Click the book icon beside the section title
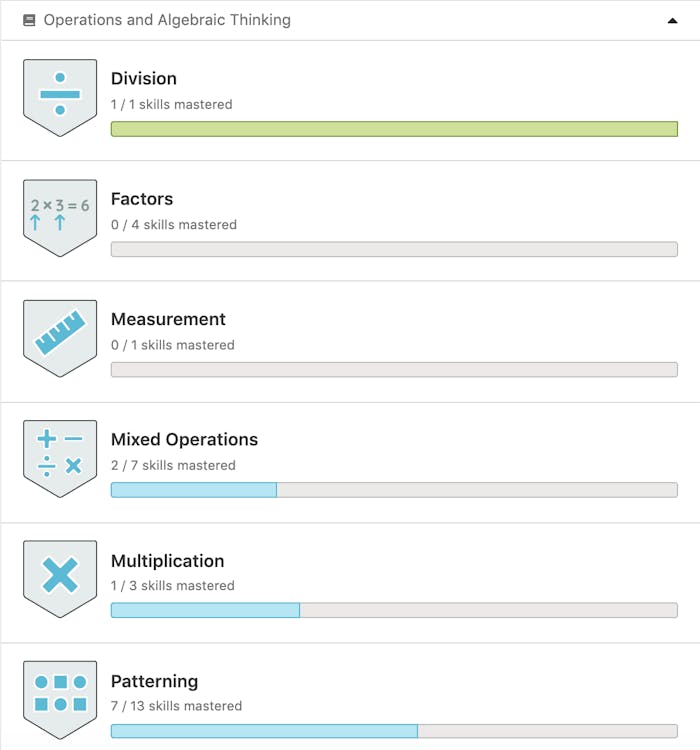 [x=29, y=20]
